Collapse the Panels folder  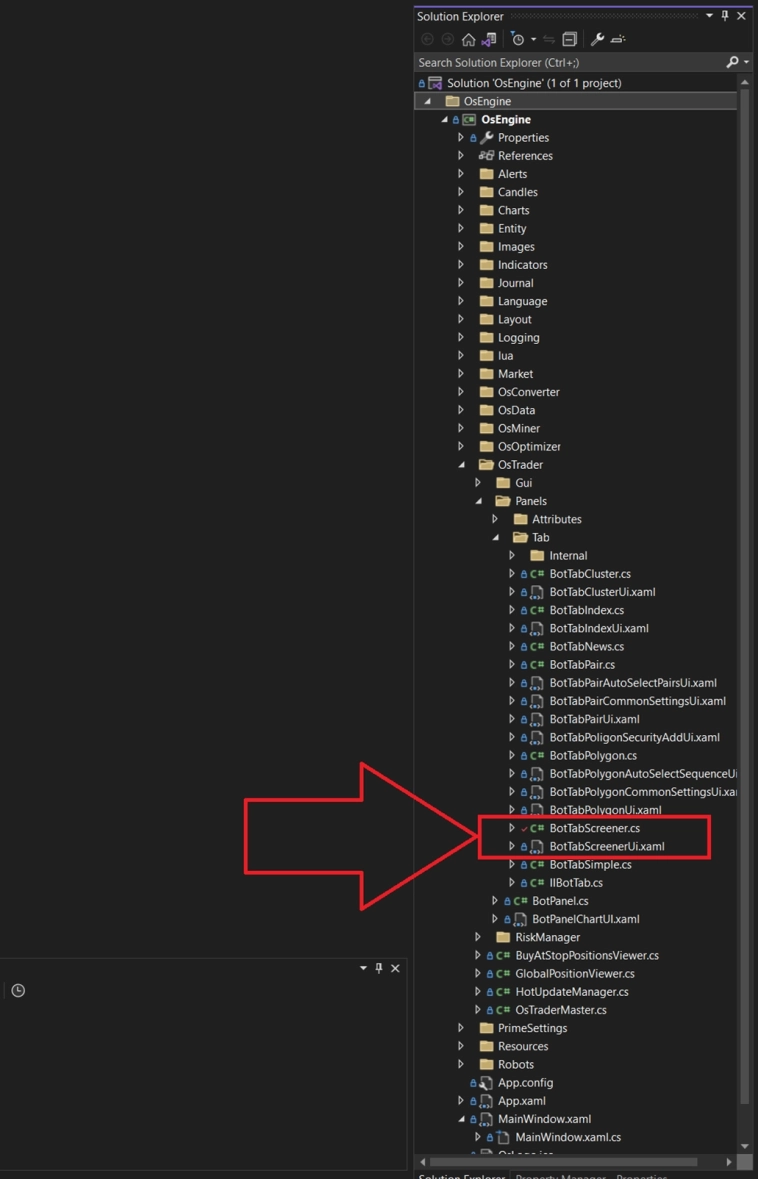point(478,501)
